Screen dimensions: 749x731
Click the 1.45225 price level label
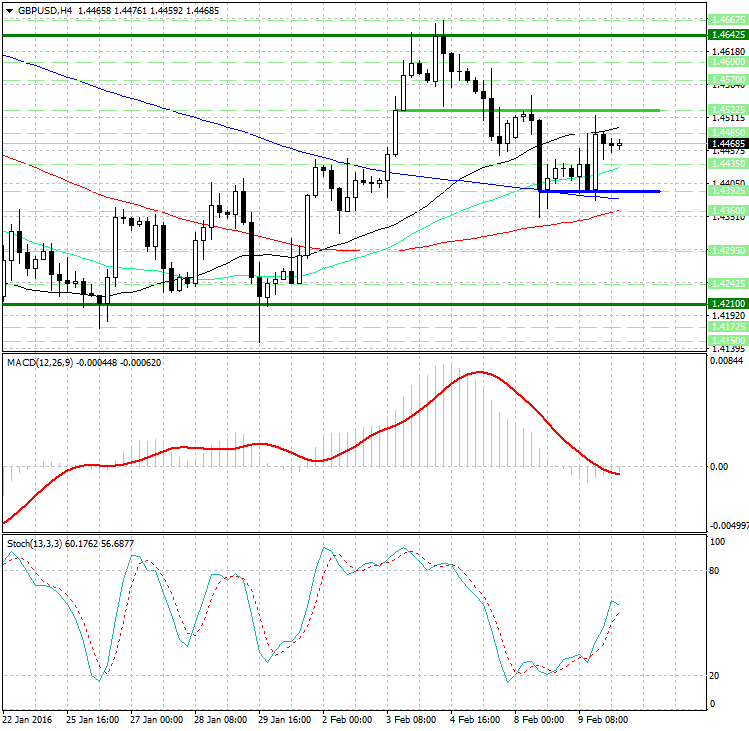tap(728, 109)
